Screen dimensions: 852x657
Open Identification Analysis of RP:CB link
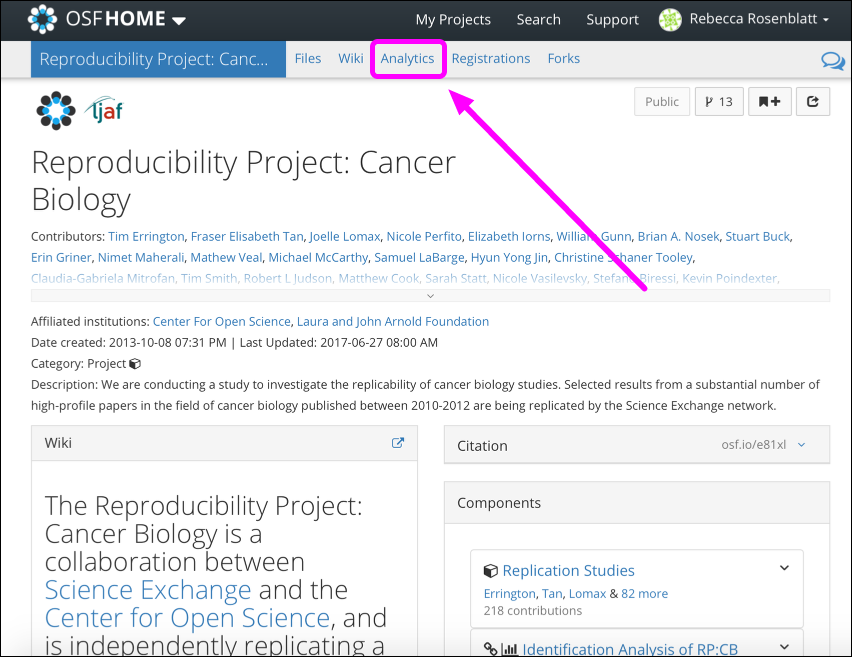[630, 649]
